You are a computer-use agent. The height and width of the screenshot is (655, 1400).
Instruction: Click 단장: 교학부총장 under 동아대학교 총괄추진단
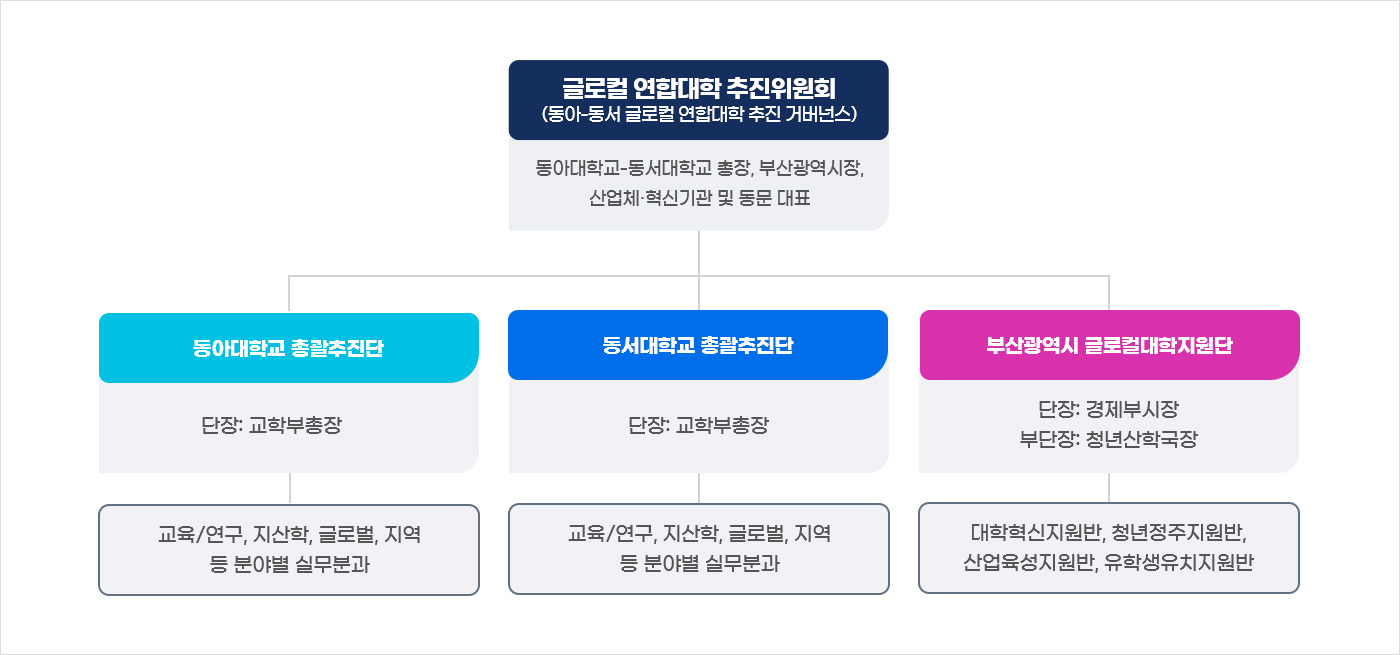pyautogui.click(x=271, y=425)
